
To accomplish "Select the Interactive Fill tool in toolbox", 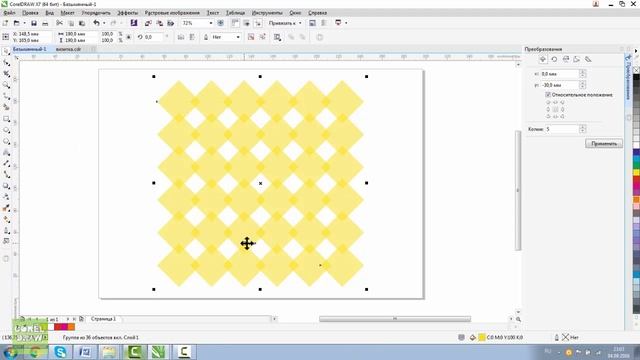I will [6, 220].
